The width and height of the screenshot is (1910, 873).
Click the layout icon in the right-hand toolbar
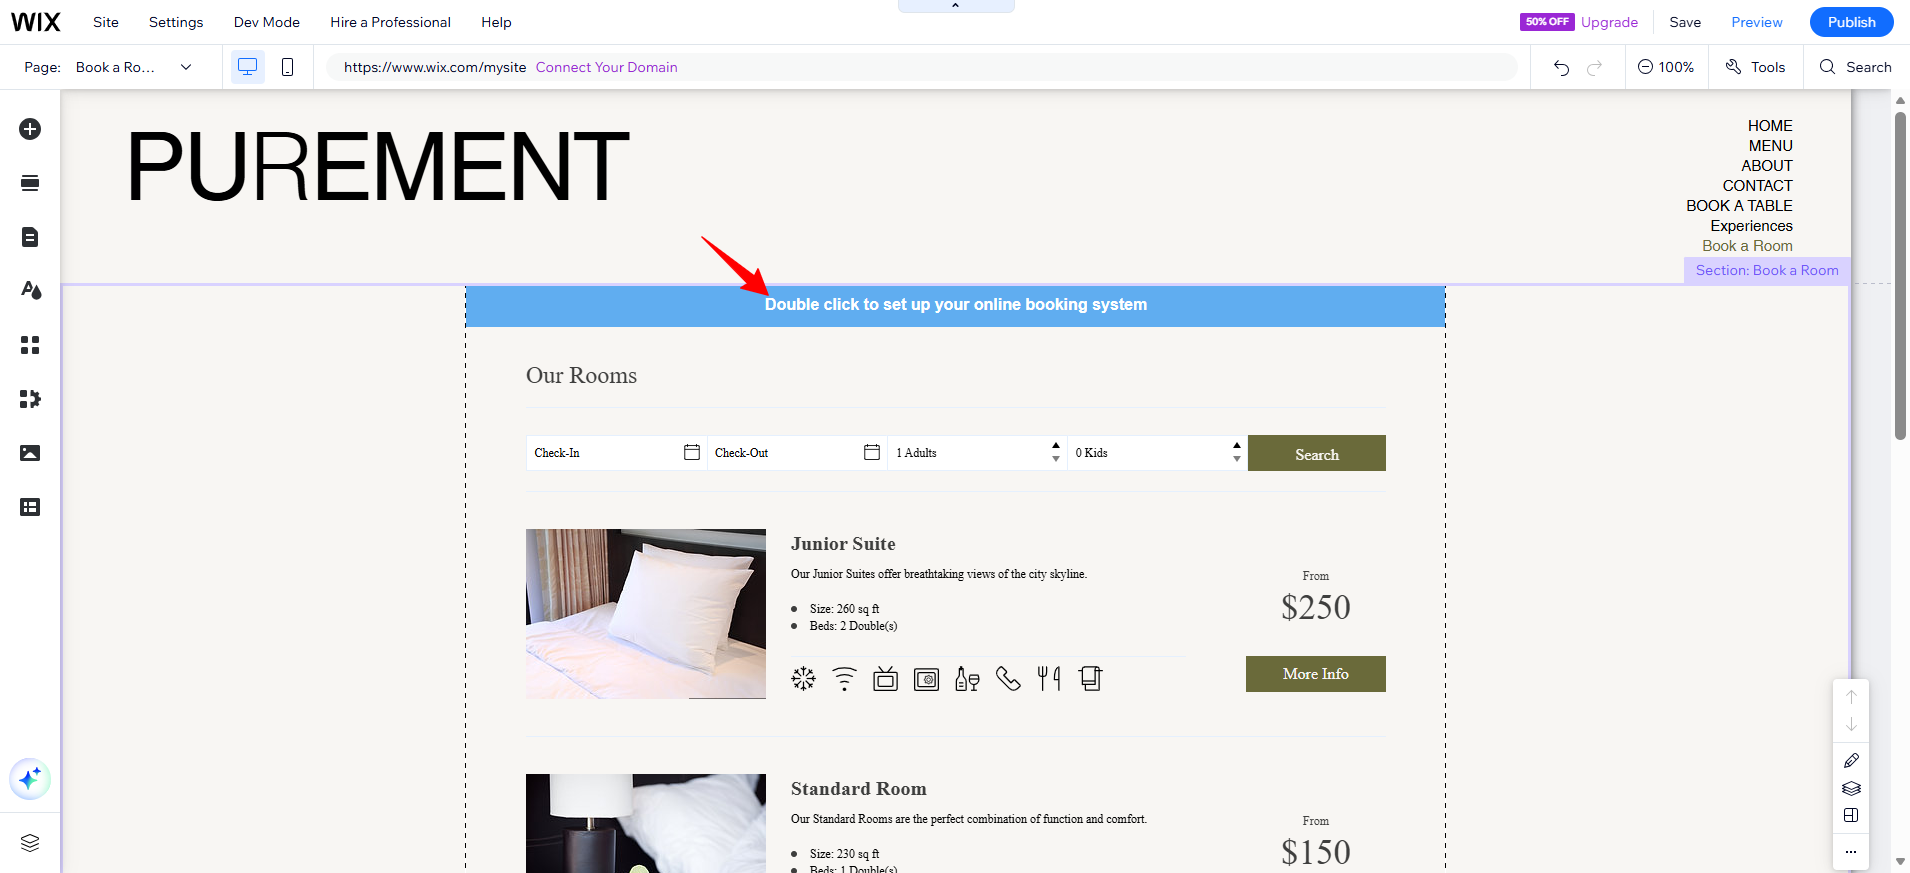pyautogui.click(x=1851, y=815)
